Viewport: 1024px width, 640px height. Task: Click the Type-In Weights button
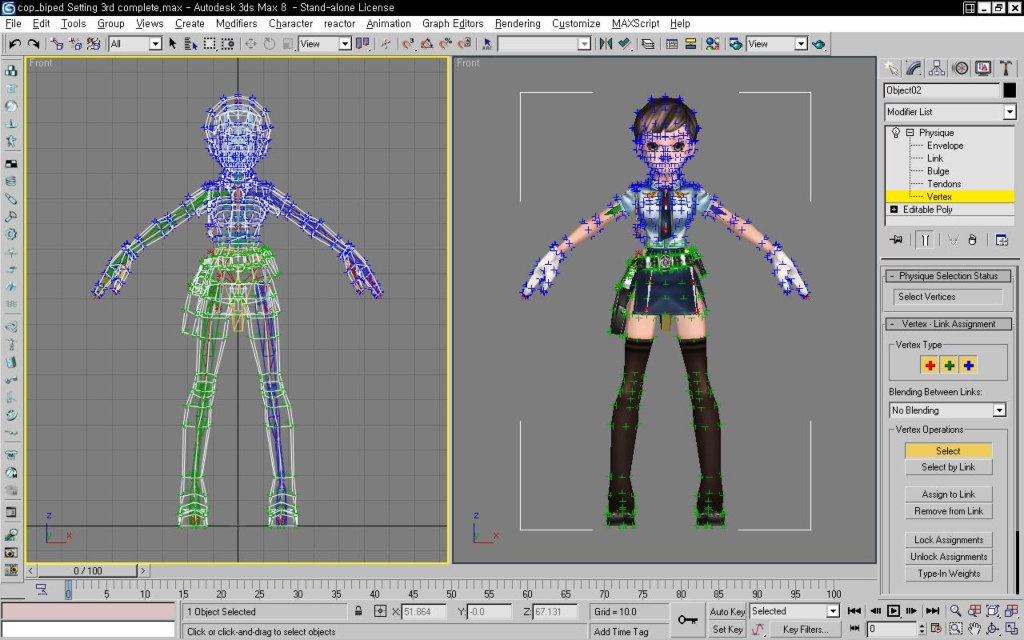tap(948, 574)
